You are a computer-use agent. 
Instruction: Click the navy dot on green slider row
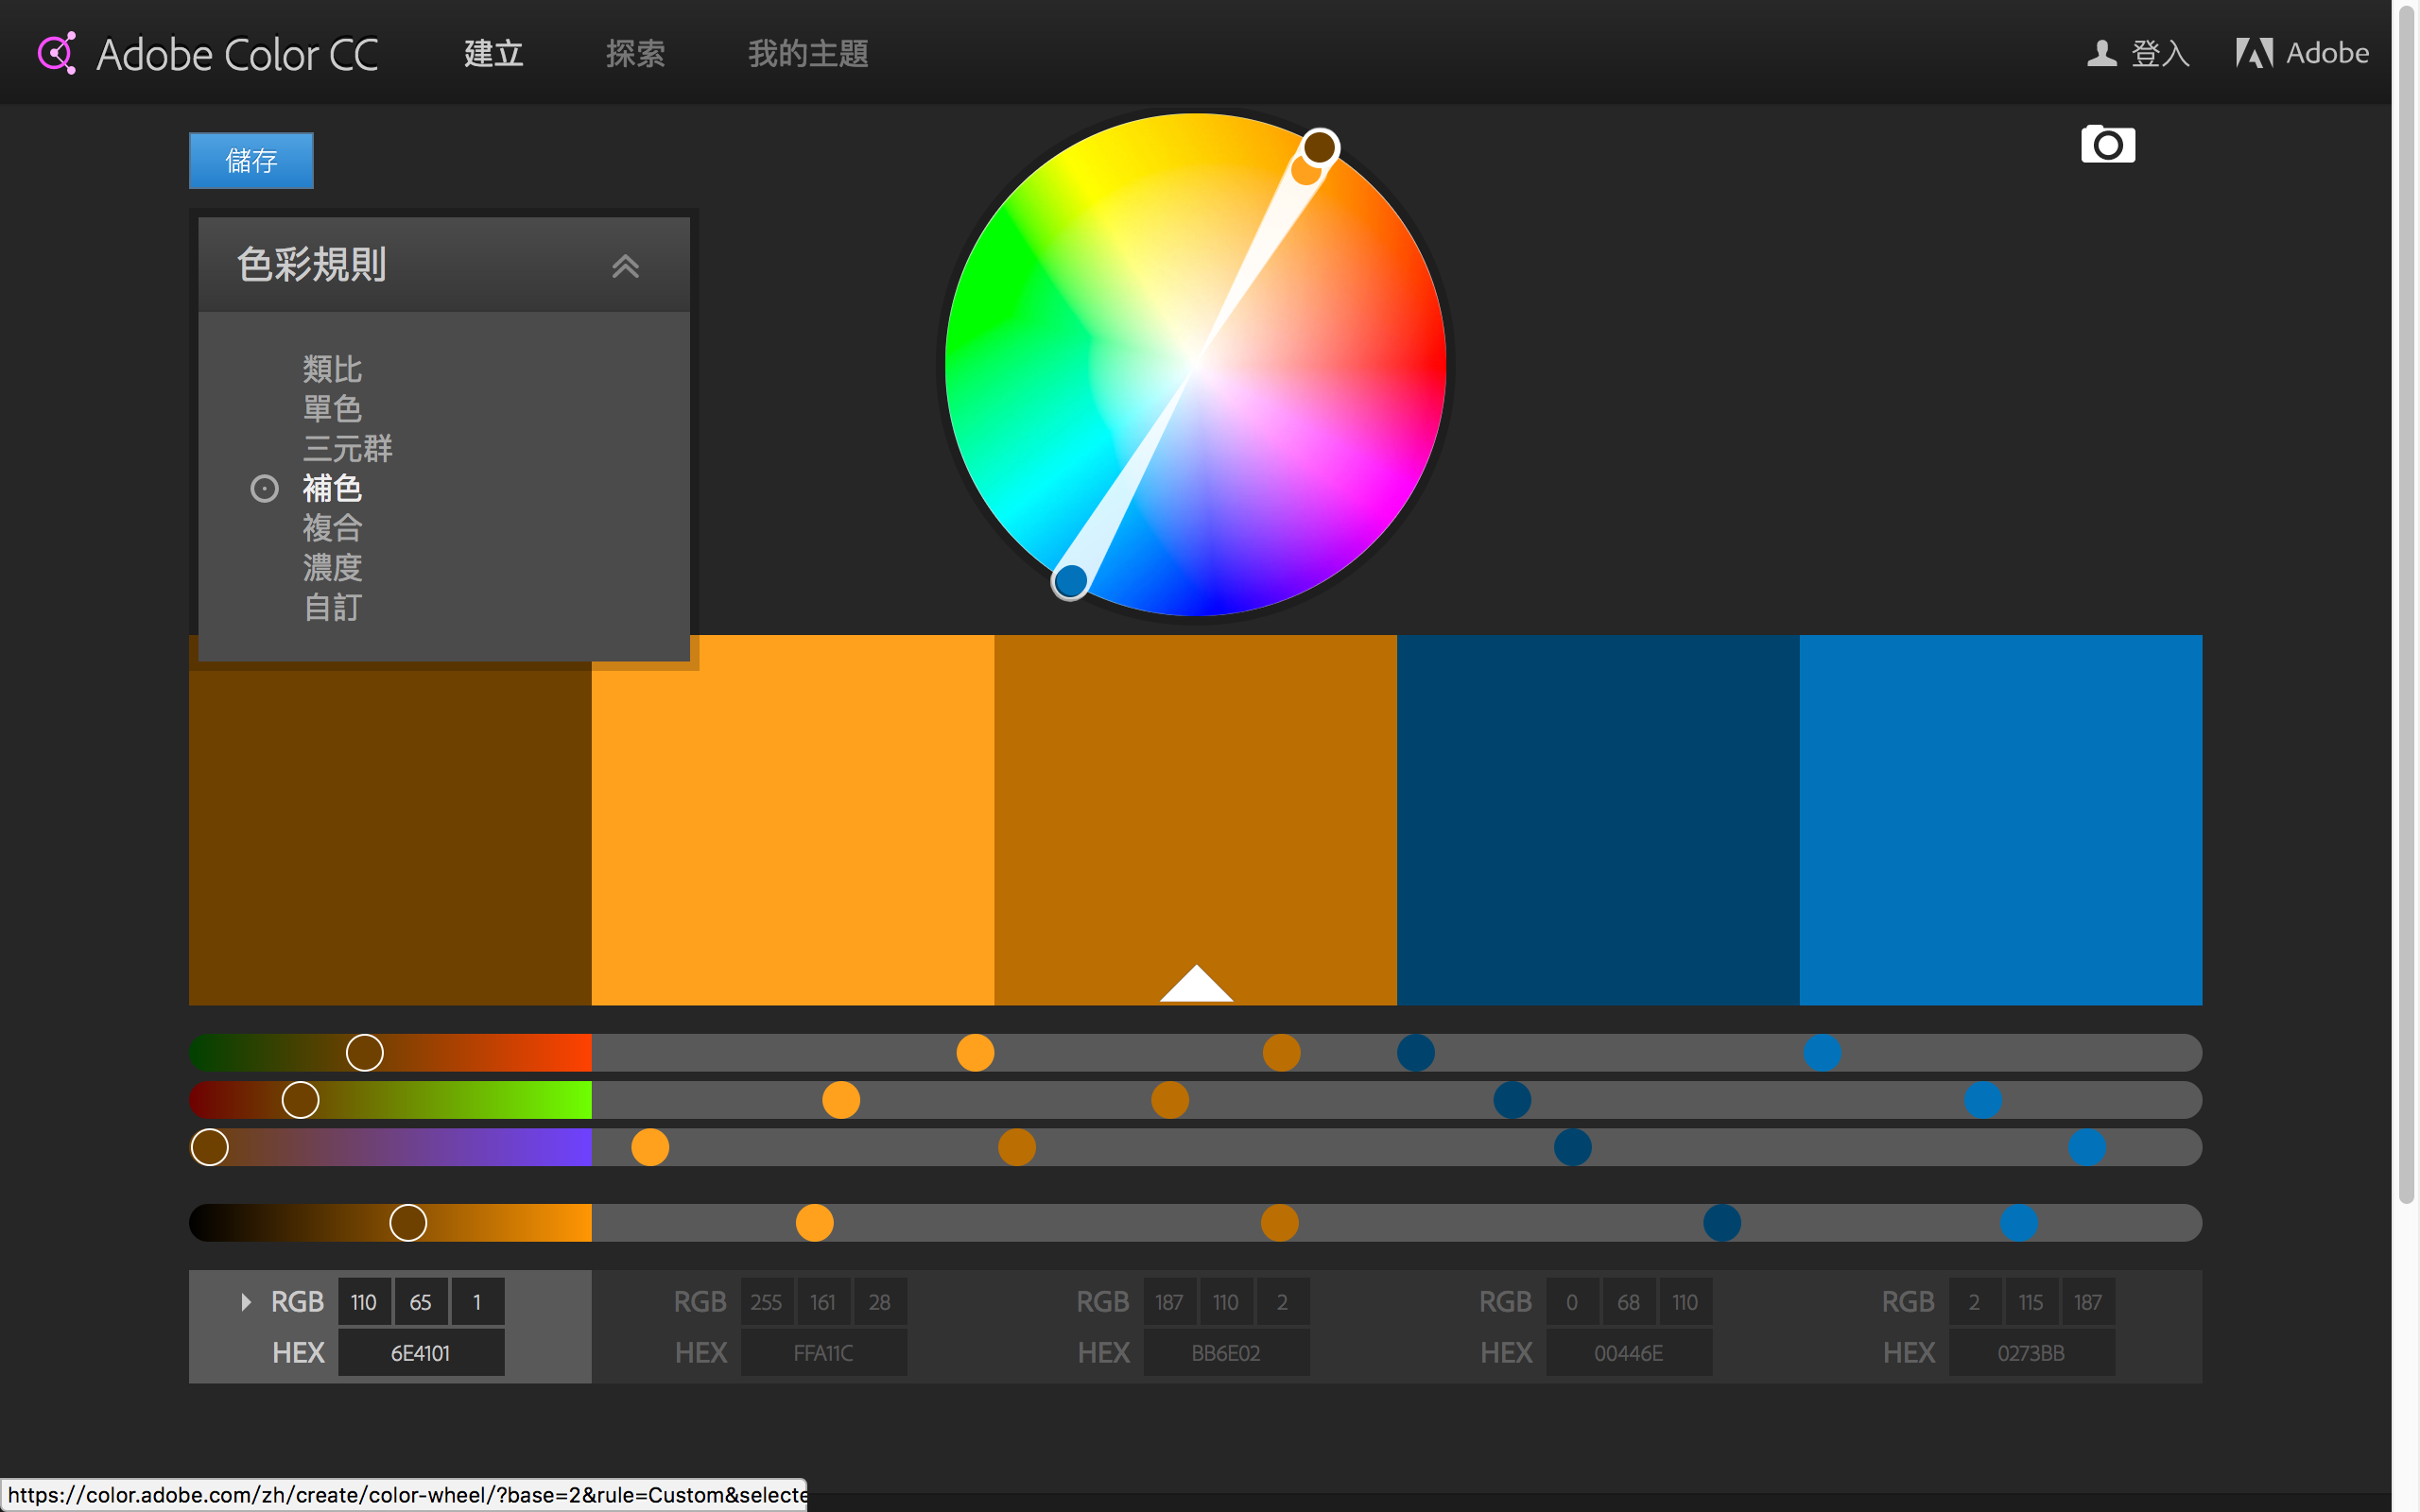point(1512,1100)
